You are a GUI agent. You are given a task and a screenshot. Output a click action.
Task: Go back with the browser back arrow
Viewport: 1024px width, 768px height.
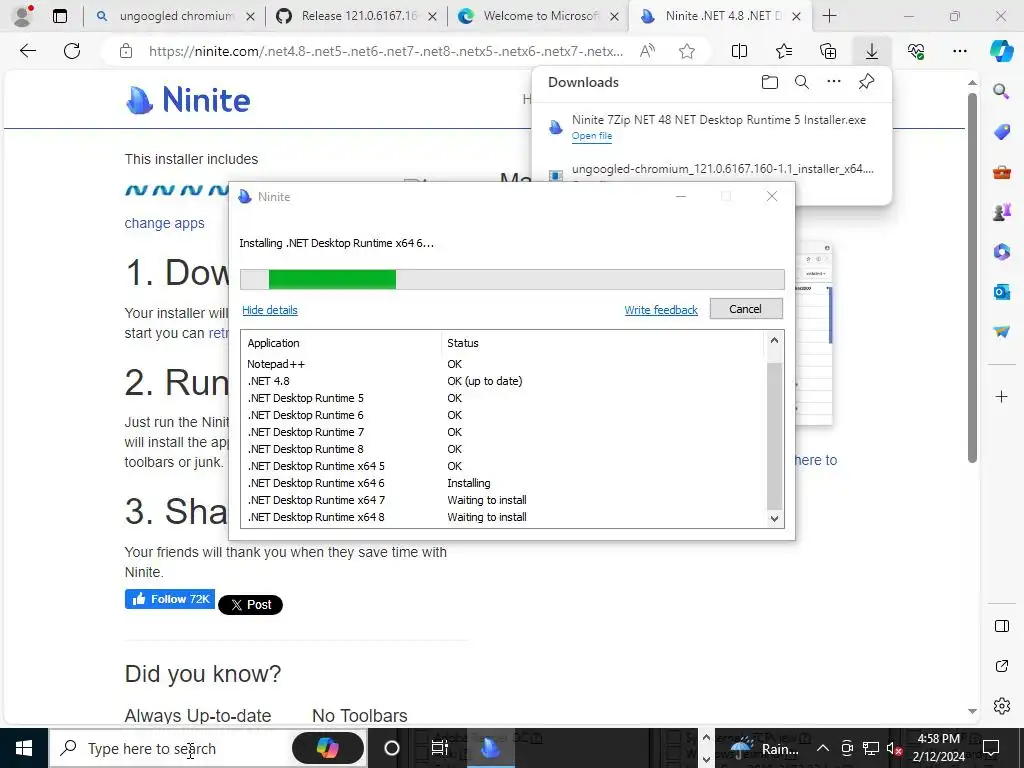[x=27, y=51]
